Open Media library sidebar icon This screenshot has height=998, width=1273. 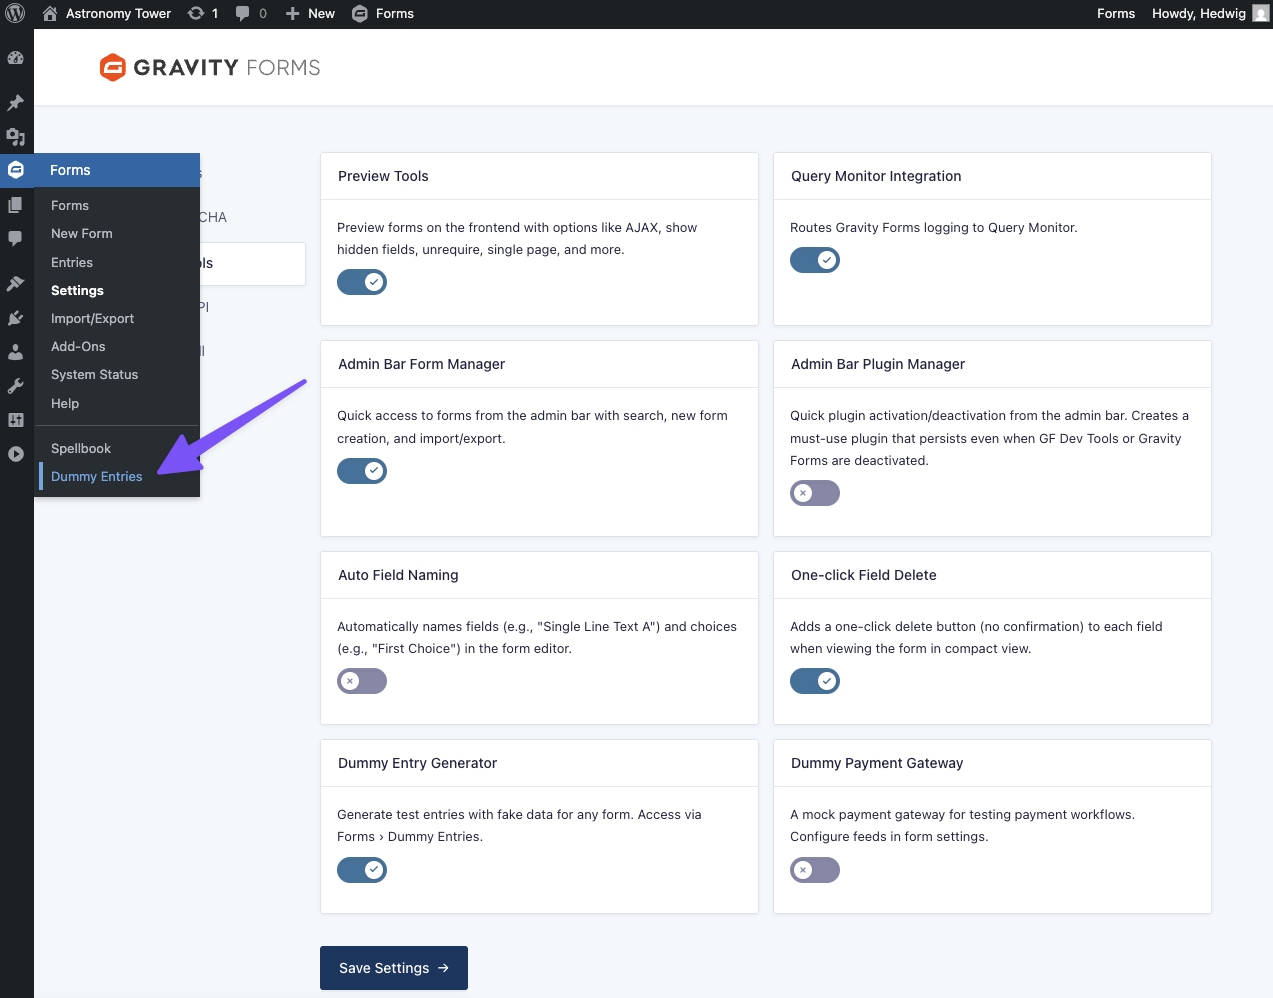(x=15, y=137)
